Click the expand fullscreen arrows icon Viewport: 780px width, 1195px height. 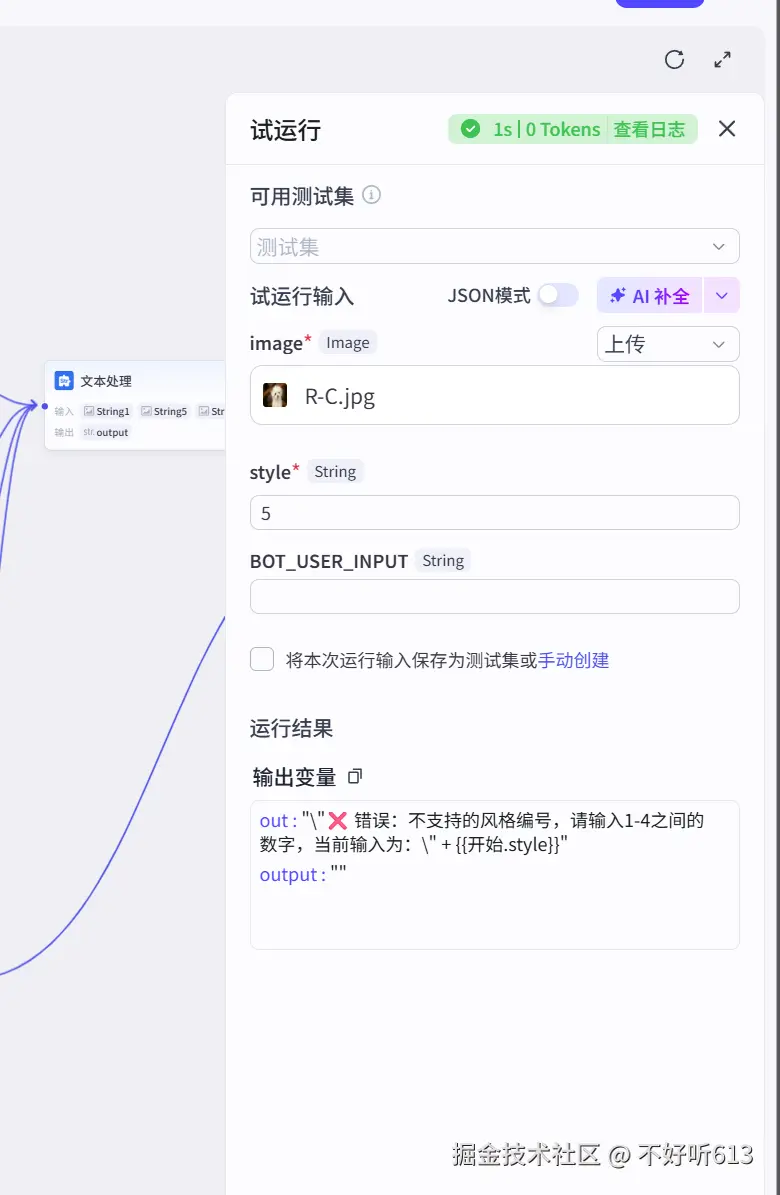click(722, 59)
